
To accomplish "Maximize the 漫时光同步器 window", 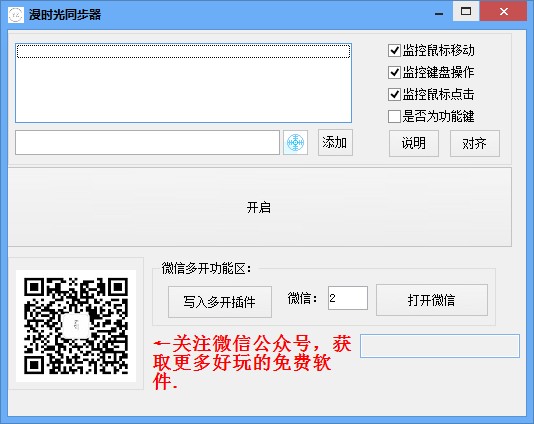I will click(x=466, y=11).
